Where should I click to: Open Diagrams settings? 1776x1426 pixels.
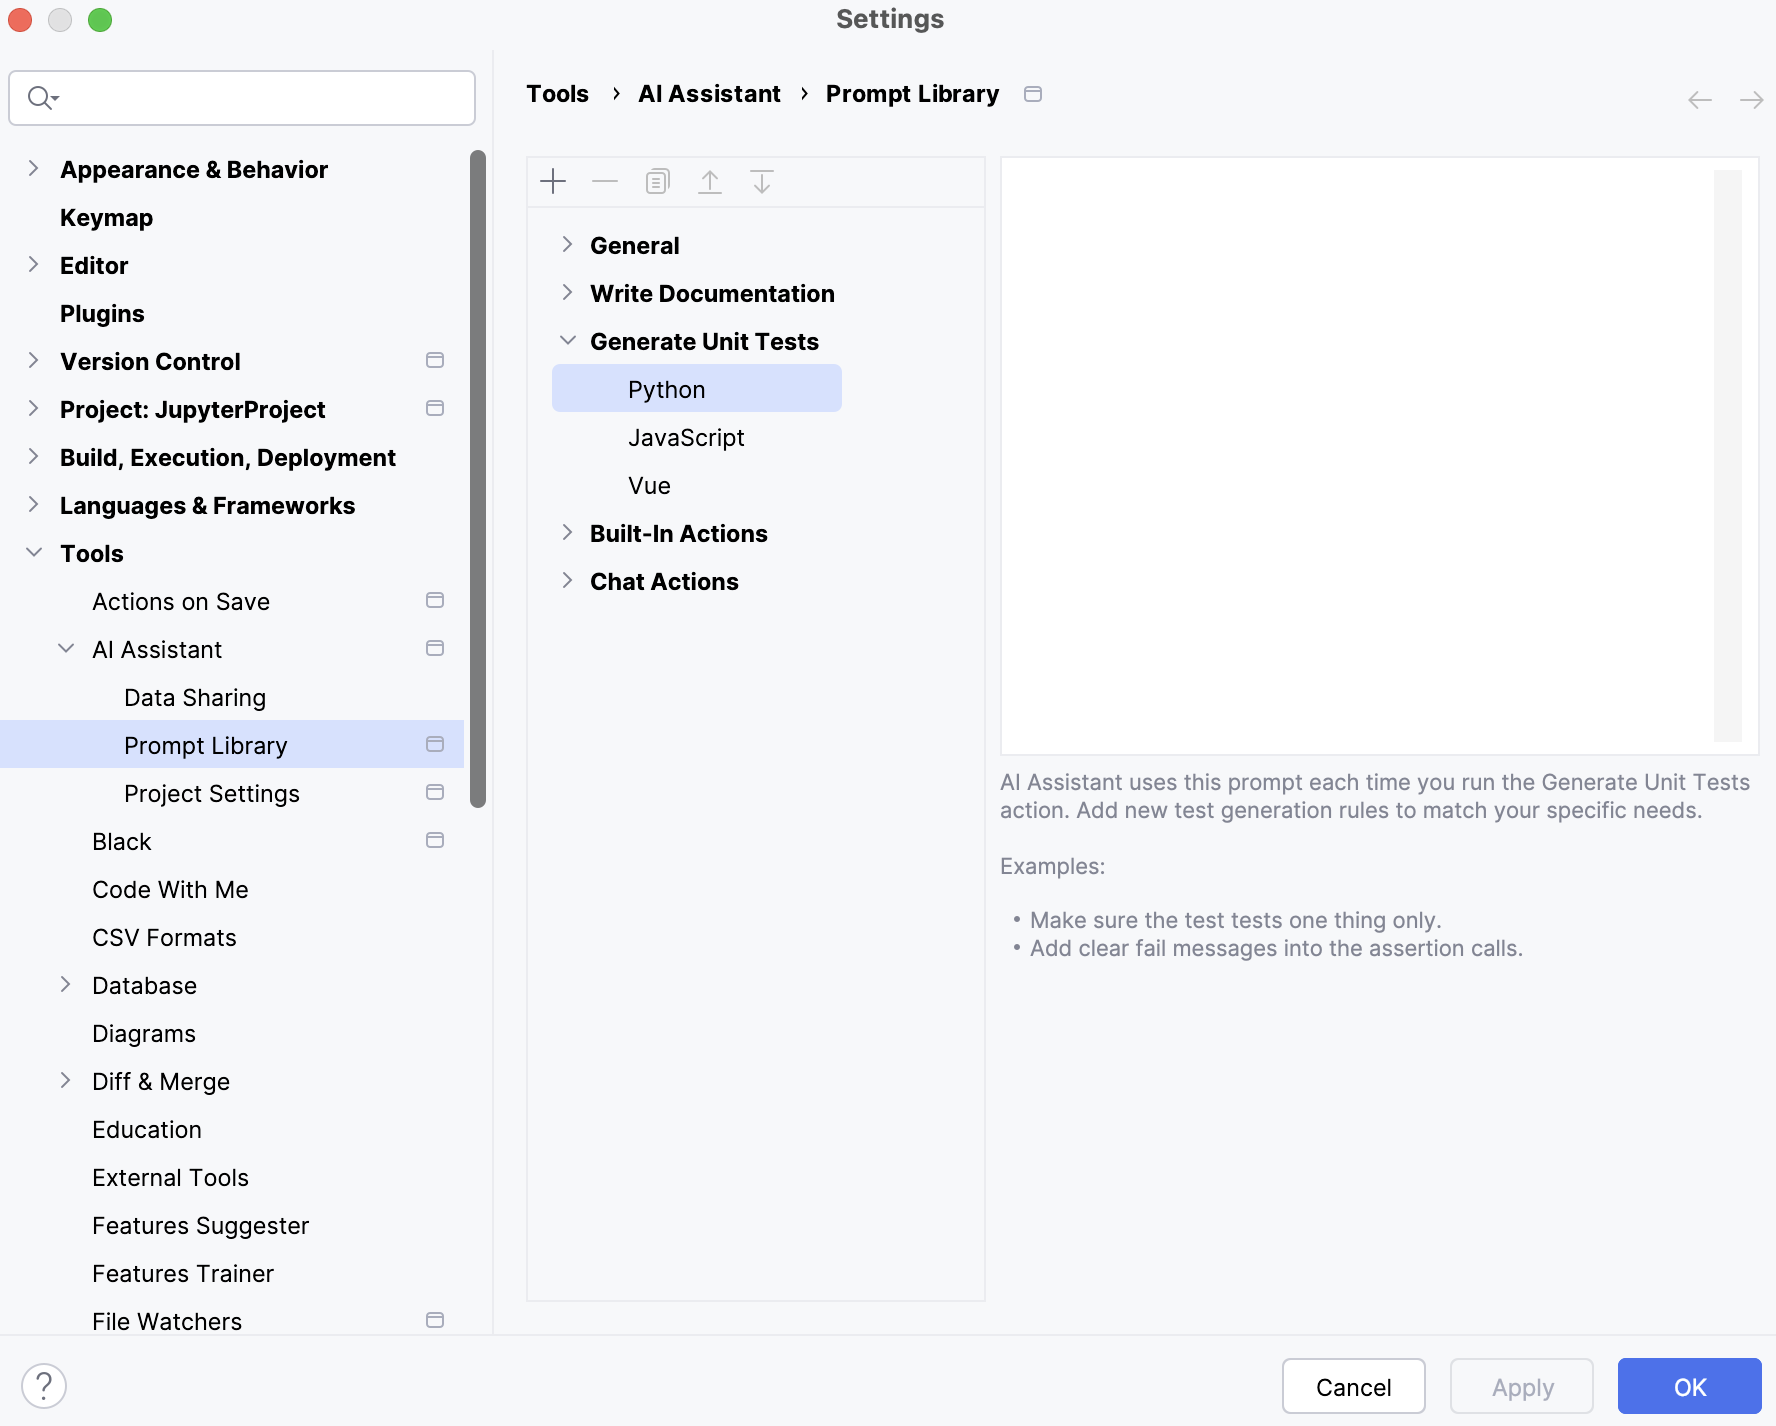coord(144,1034)
